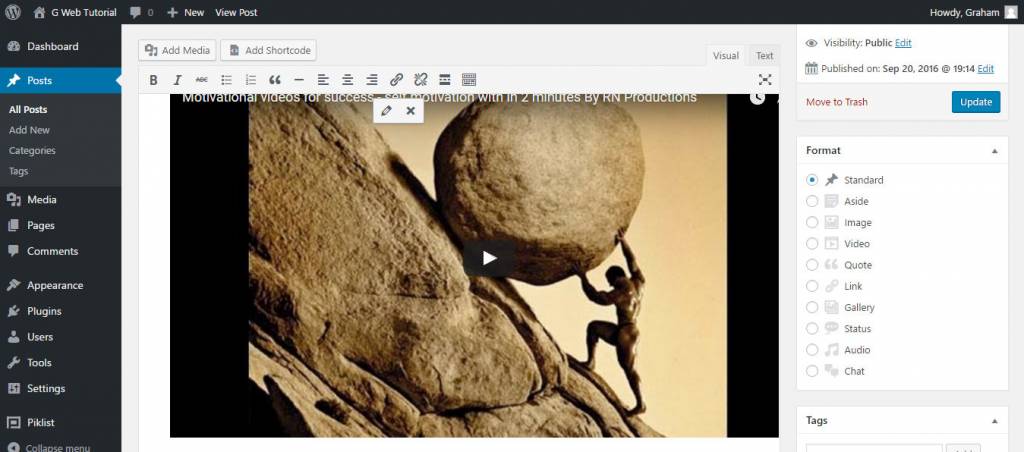1024x452 pixels.
Task: Click the Add Media button
Action: [177, 50]
